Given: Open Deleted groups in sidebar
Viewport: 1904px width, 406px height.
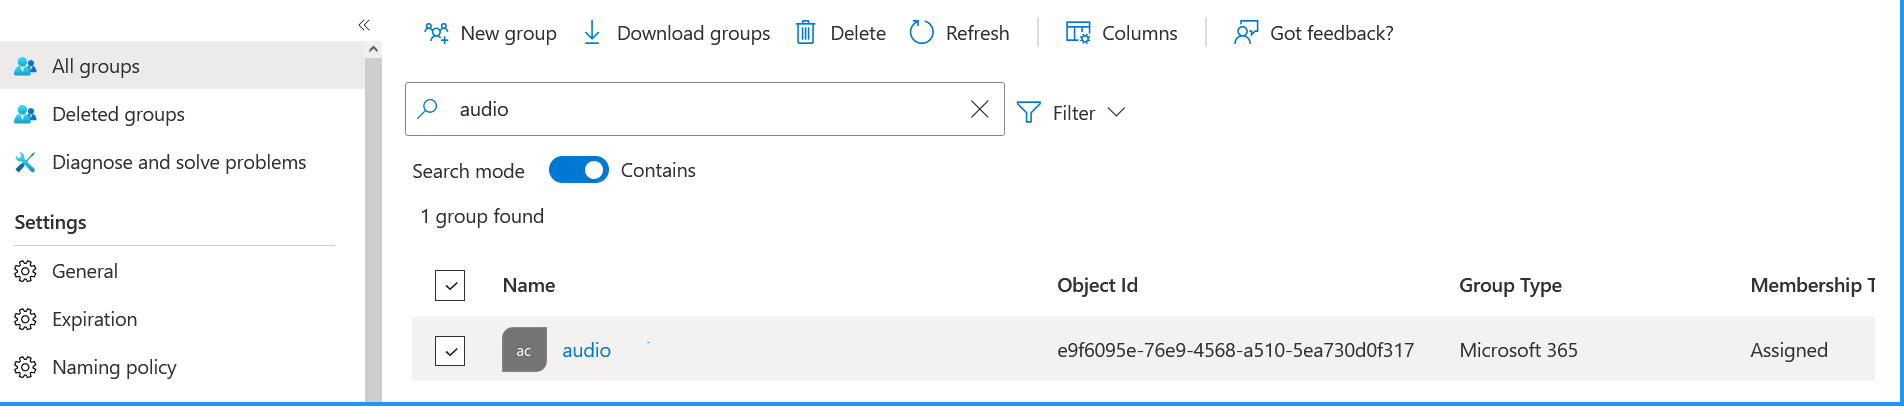Looking at the screenshot, I should point(118,114).
